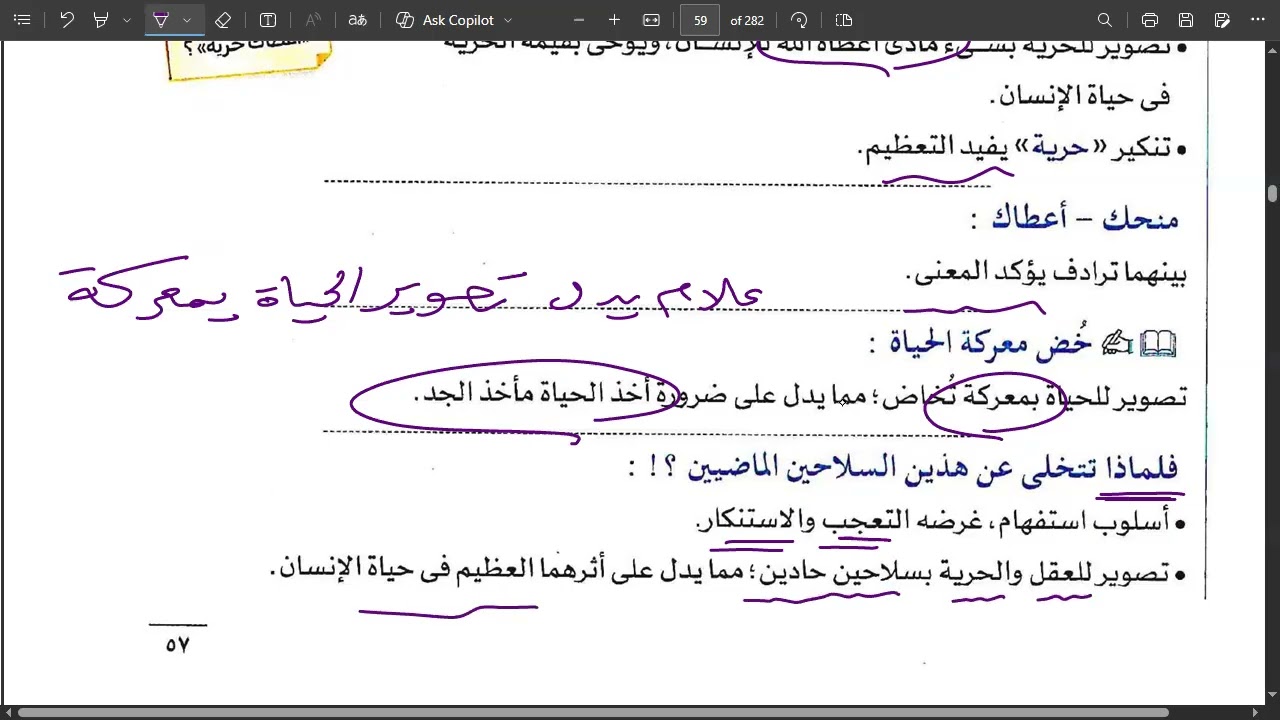Image resolution: width=1280 pixels, height=720 pixels.
Task: Click Ask Copilot button
Action: (x=445, y=20)
